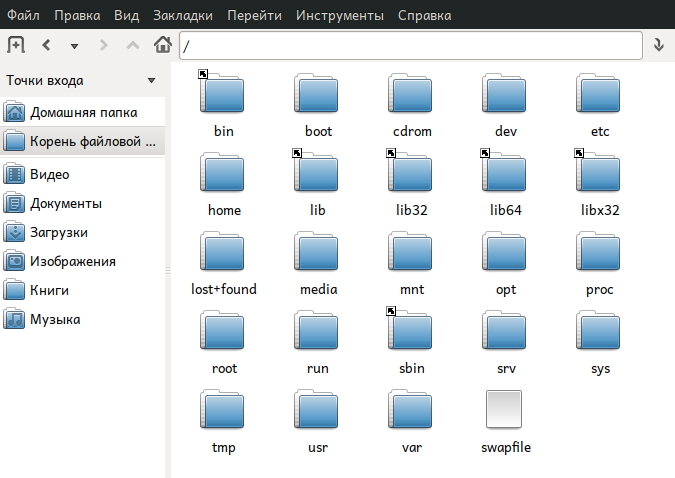Select Корень файловой системы in the sidebar
The height and width of the screenshot is (478, 675).
83,141
